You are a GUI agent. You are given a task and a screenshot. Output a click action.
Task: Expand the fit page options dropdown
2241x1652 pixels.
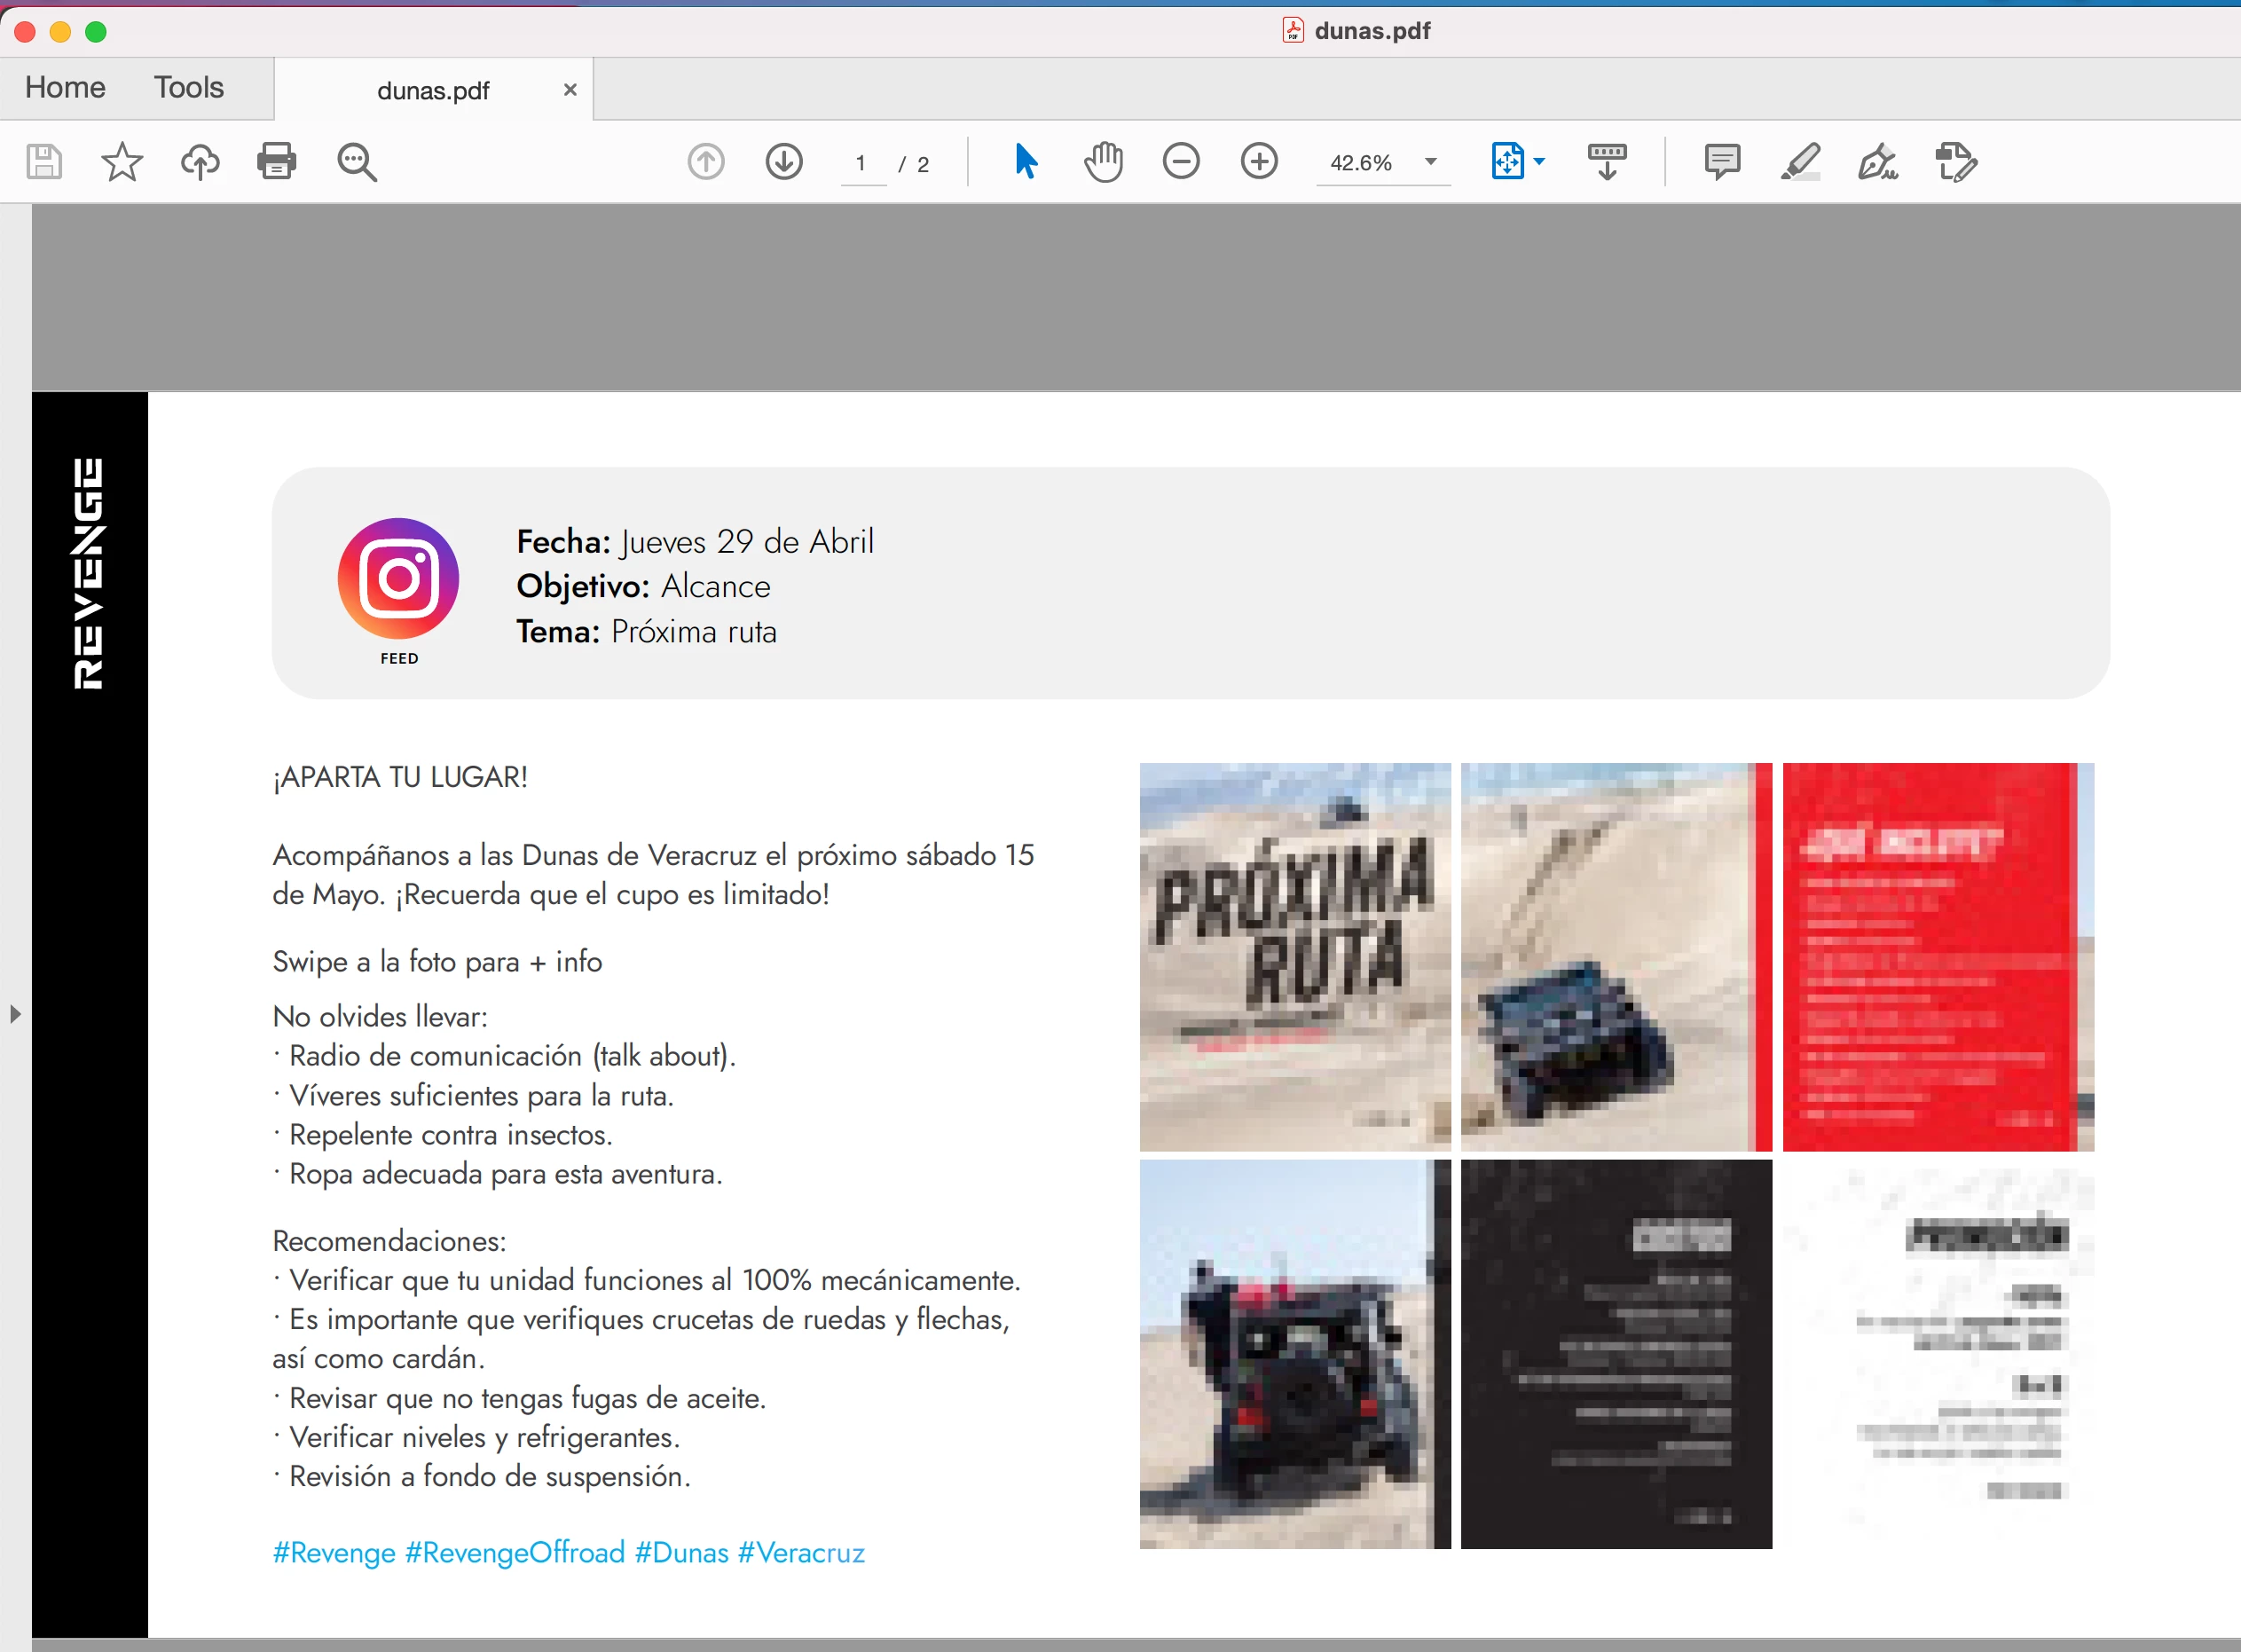[1539, 162]
